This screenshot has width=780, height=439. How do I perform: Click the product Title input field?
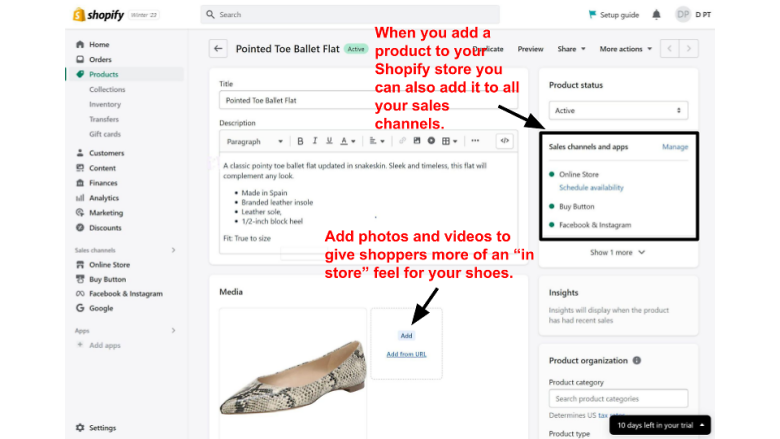coord(368,100)
